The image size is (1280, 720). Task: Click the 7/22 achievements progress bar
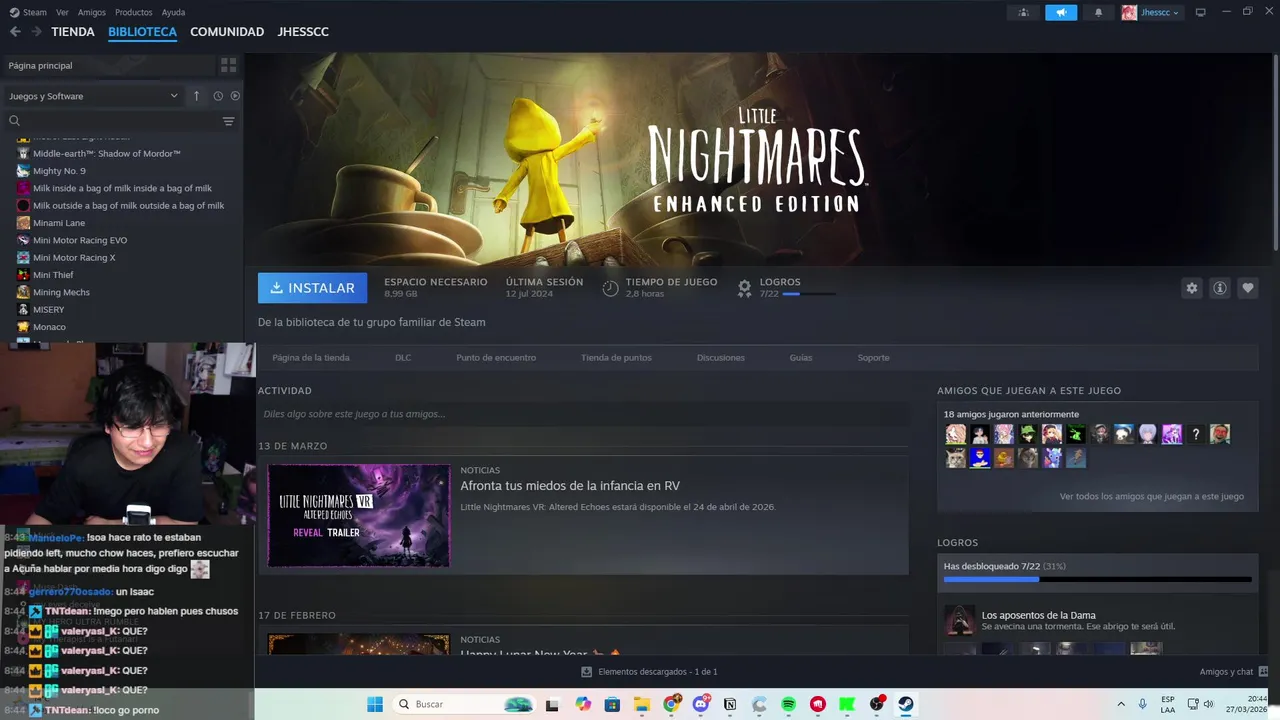(1097, 579)
